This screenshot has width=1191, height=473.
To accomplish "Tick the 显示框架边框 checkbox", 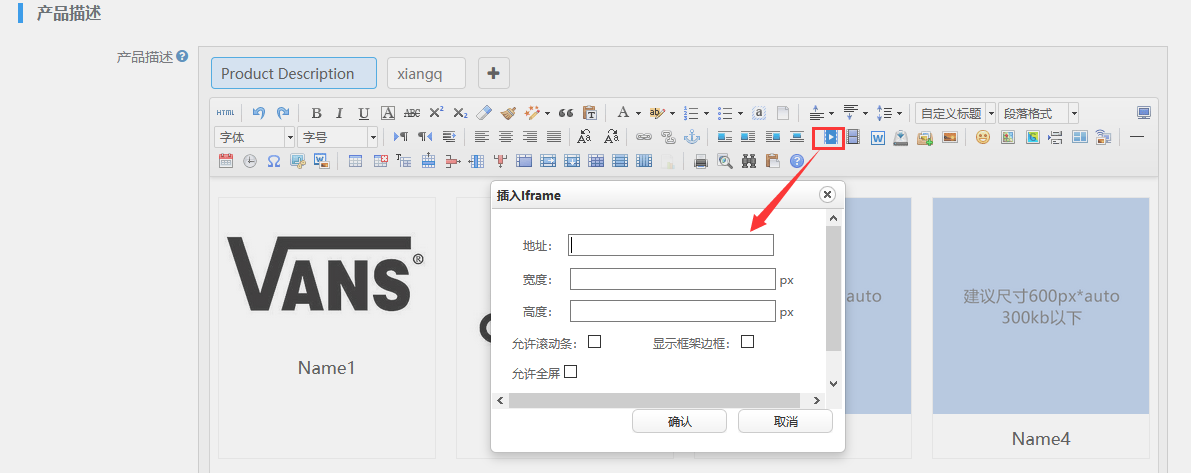I will (747, 342).
